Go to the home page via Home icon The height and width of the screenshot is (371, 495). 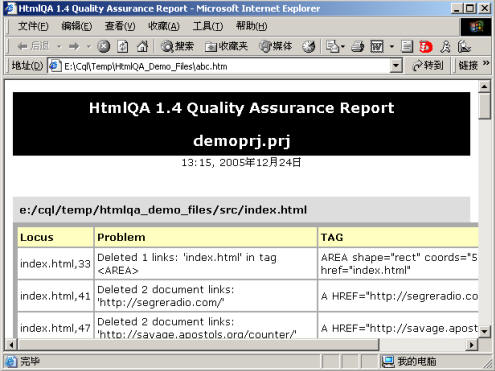(x=142, y=46)
